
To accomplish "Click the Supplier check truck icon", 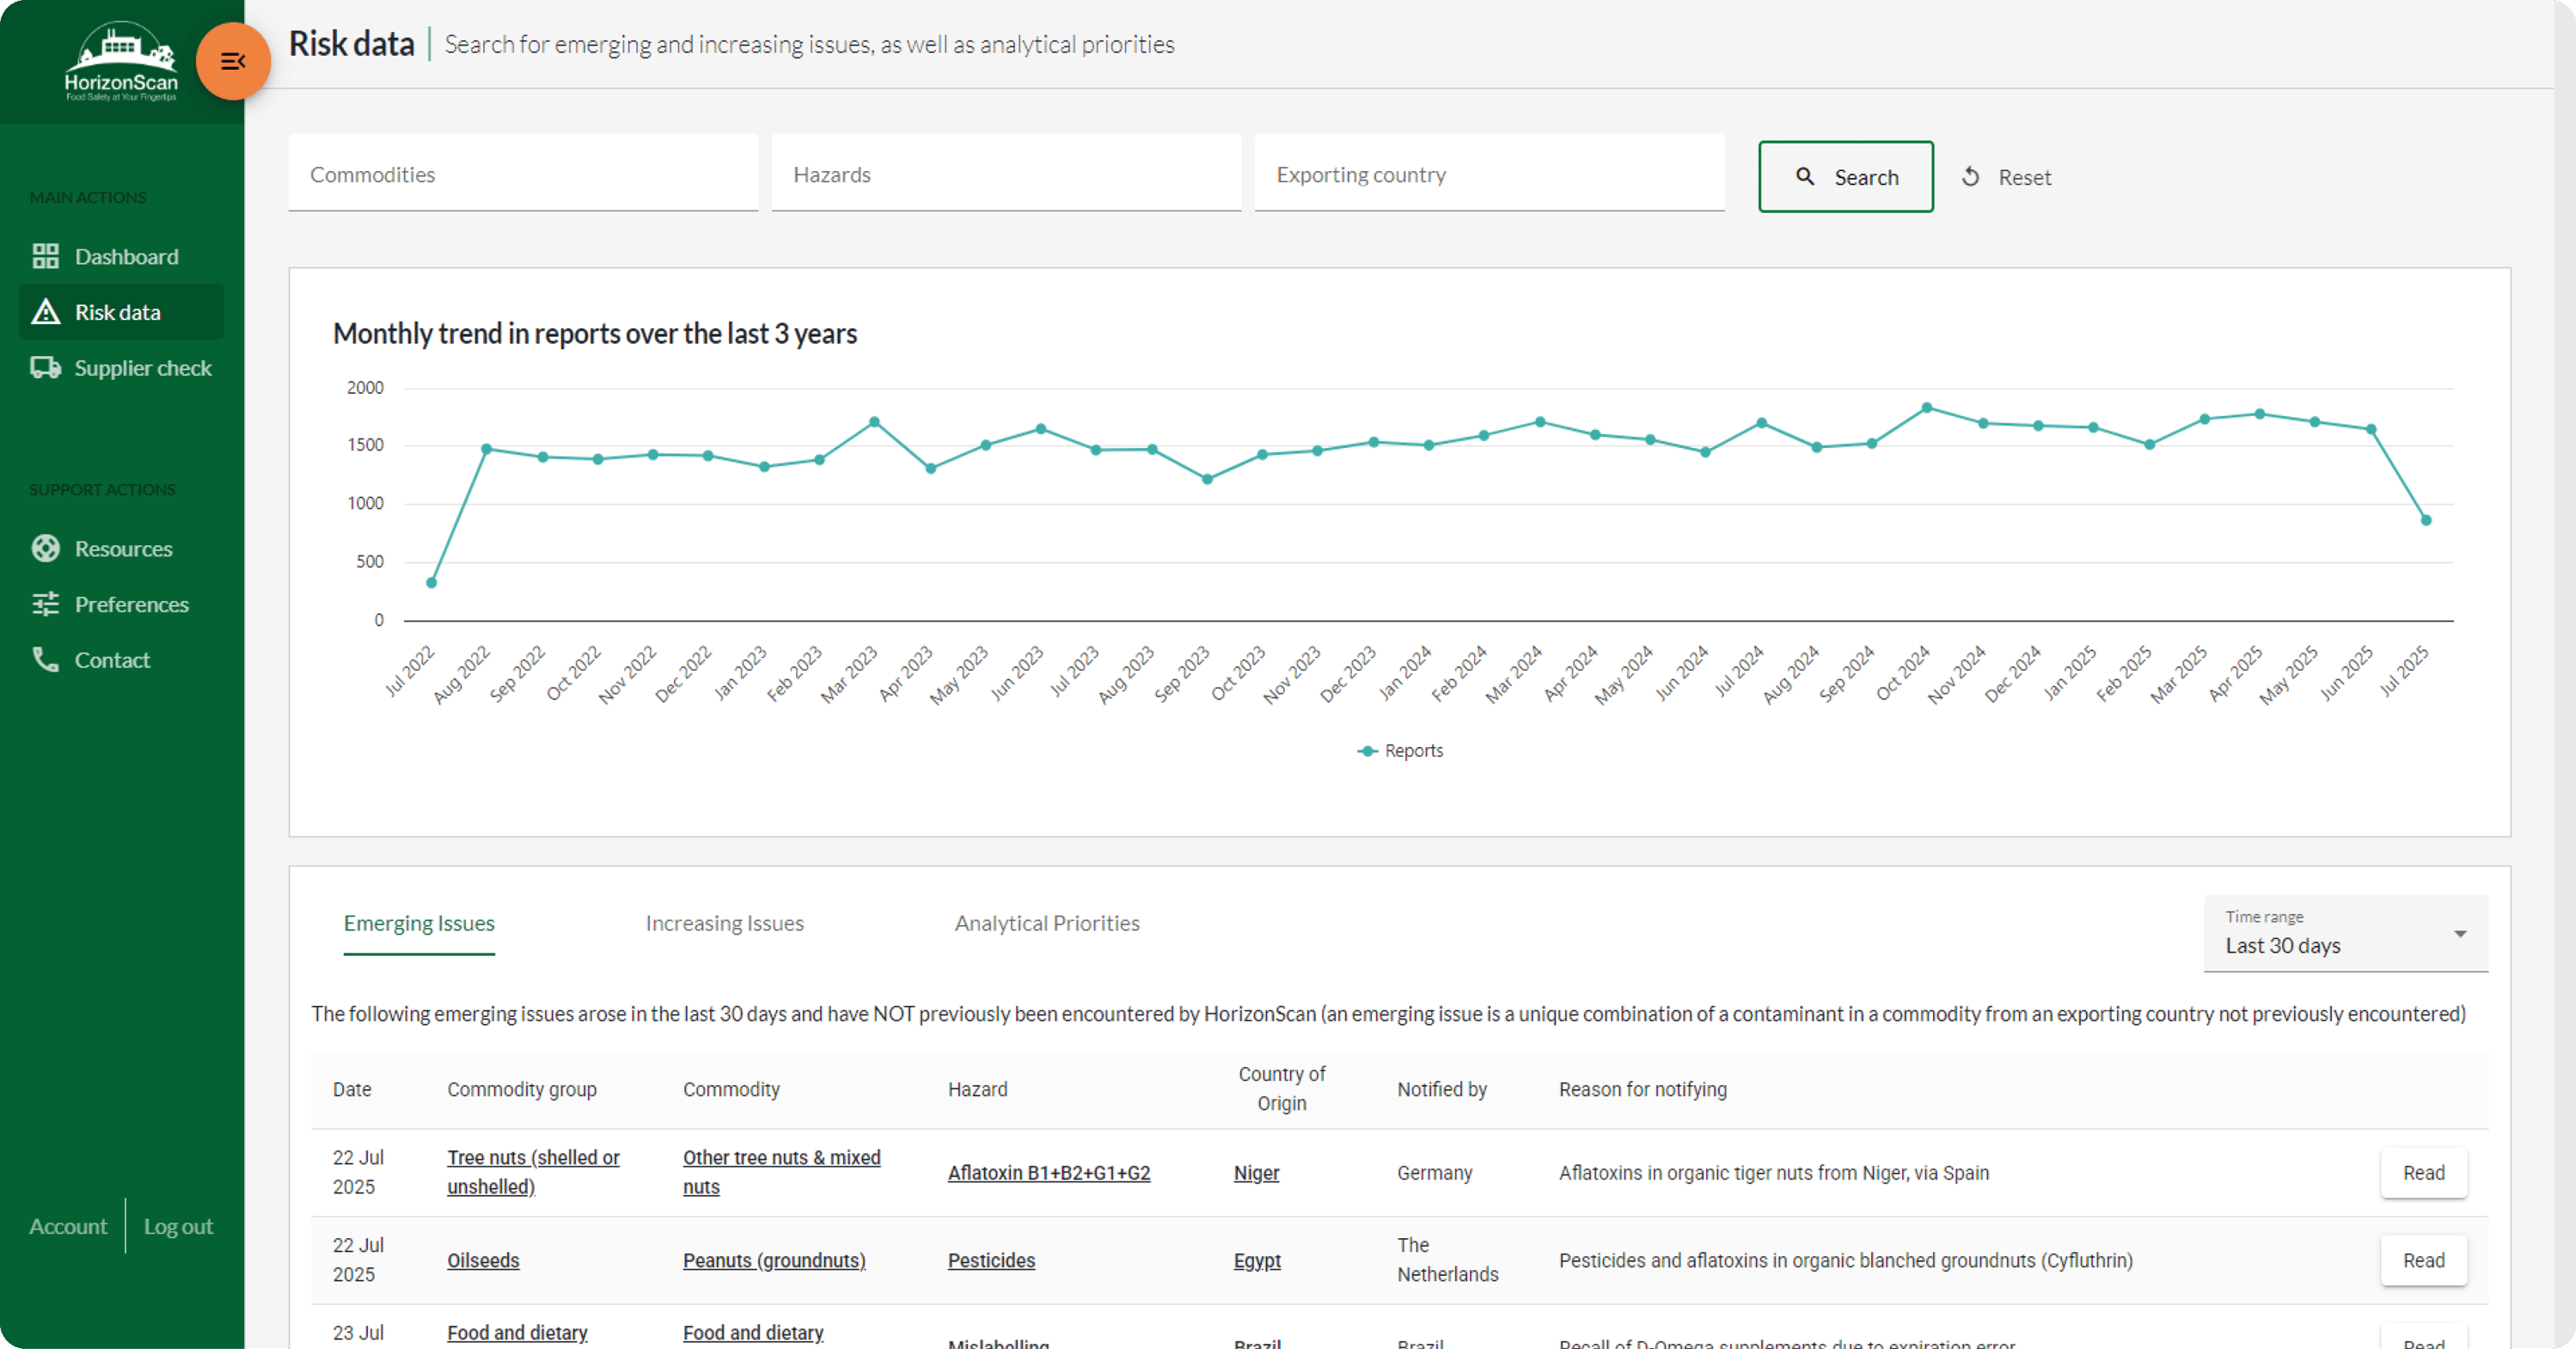I will (x=45, y=367).
